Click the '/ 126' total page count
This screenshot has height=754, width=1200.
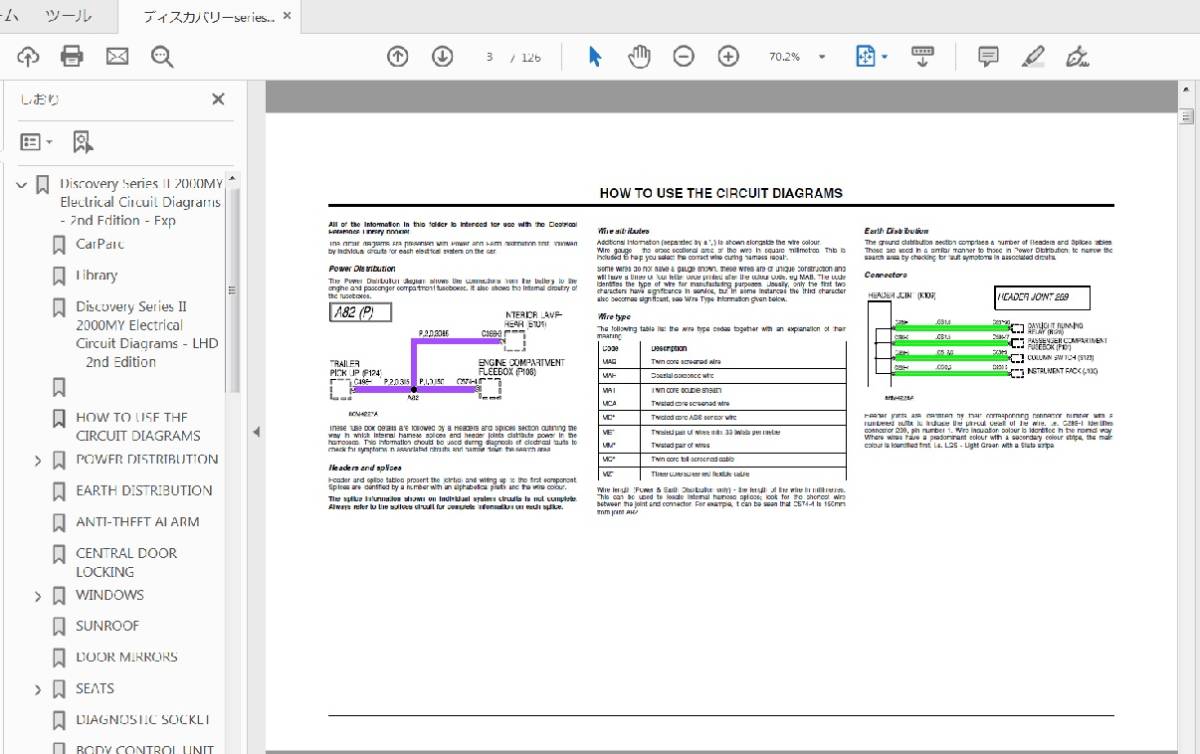tap(526, 57)
